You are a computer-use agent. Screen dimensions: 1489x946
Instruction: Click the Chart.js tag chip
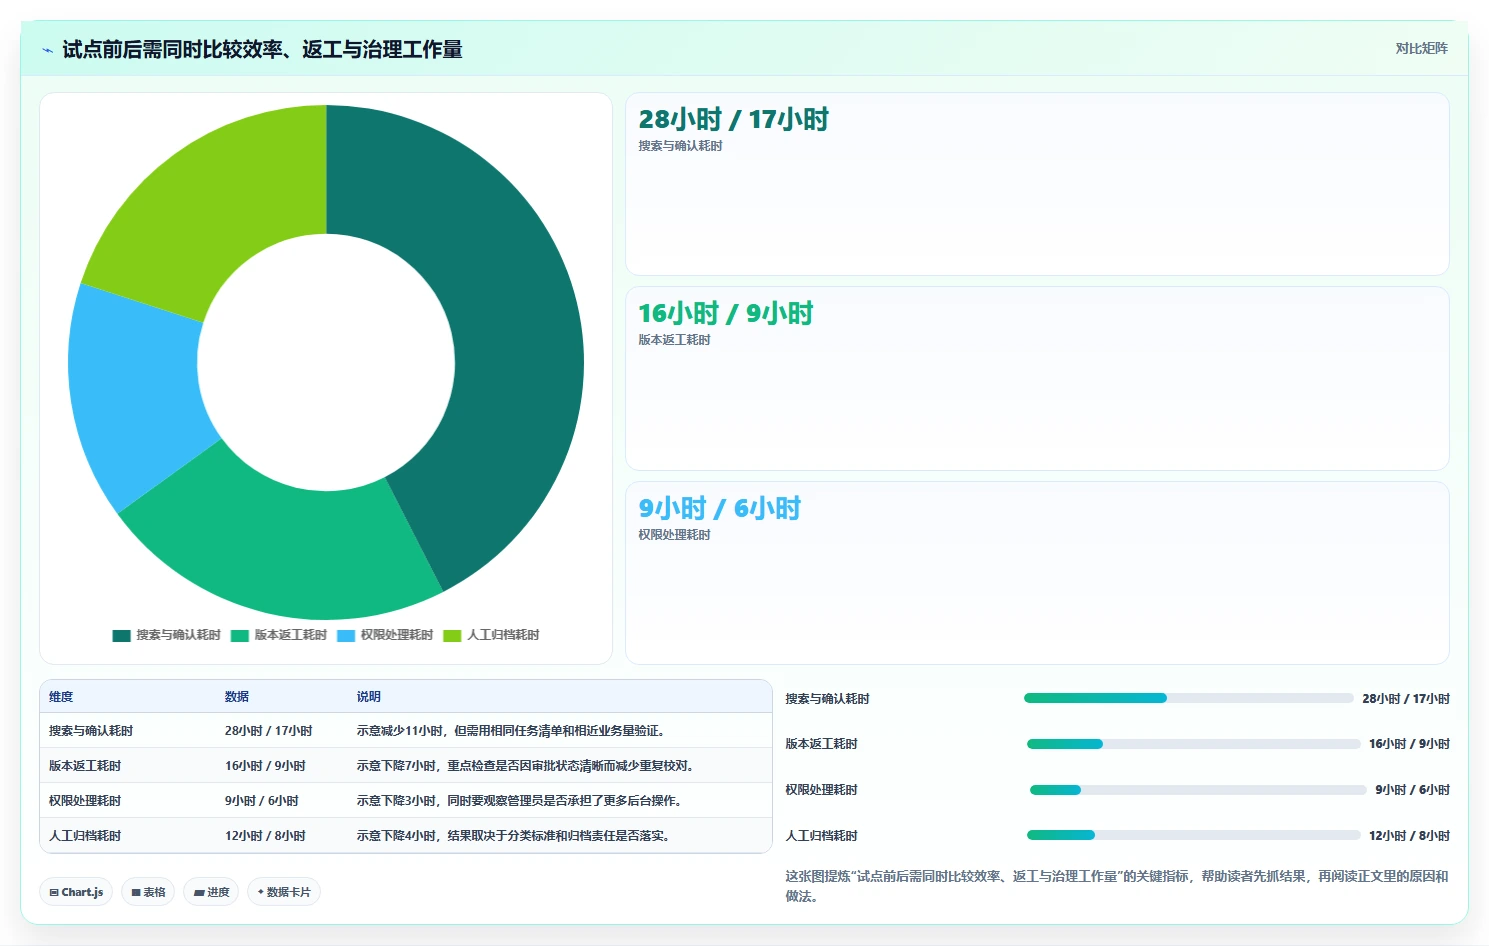(x=76, y=892)
